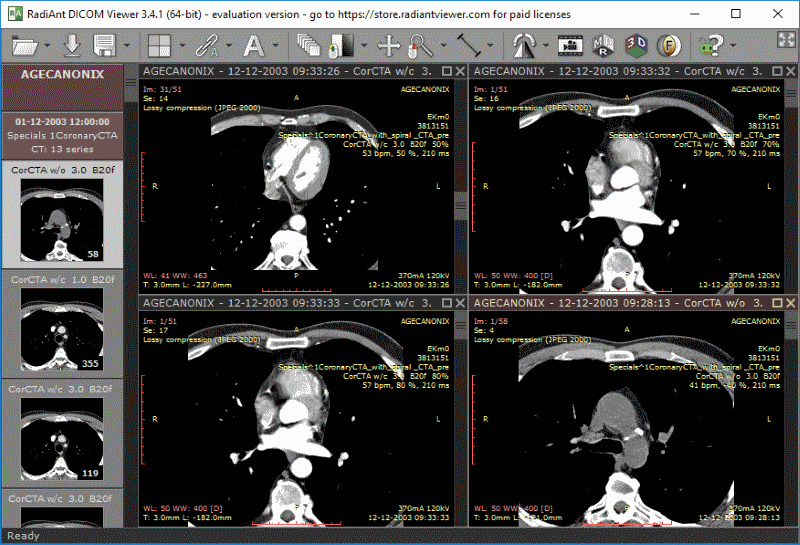This screenshot has height=545, width=800.
Task: Expand the synchronization options dropdown arrow
Action: pyautogui.click(x=229, y=45)
